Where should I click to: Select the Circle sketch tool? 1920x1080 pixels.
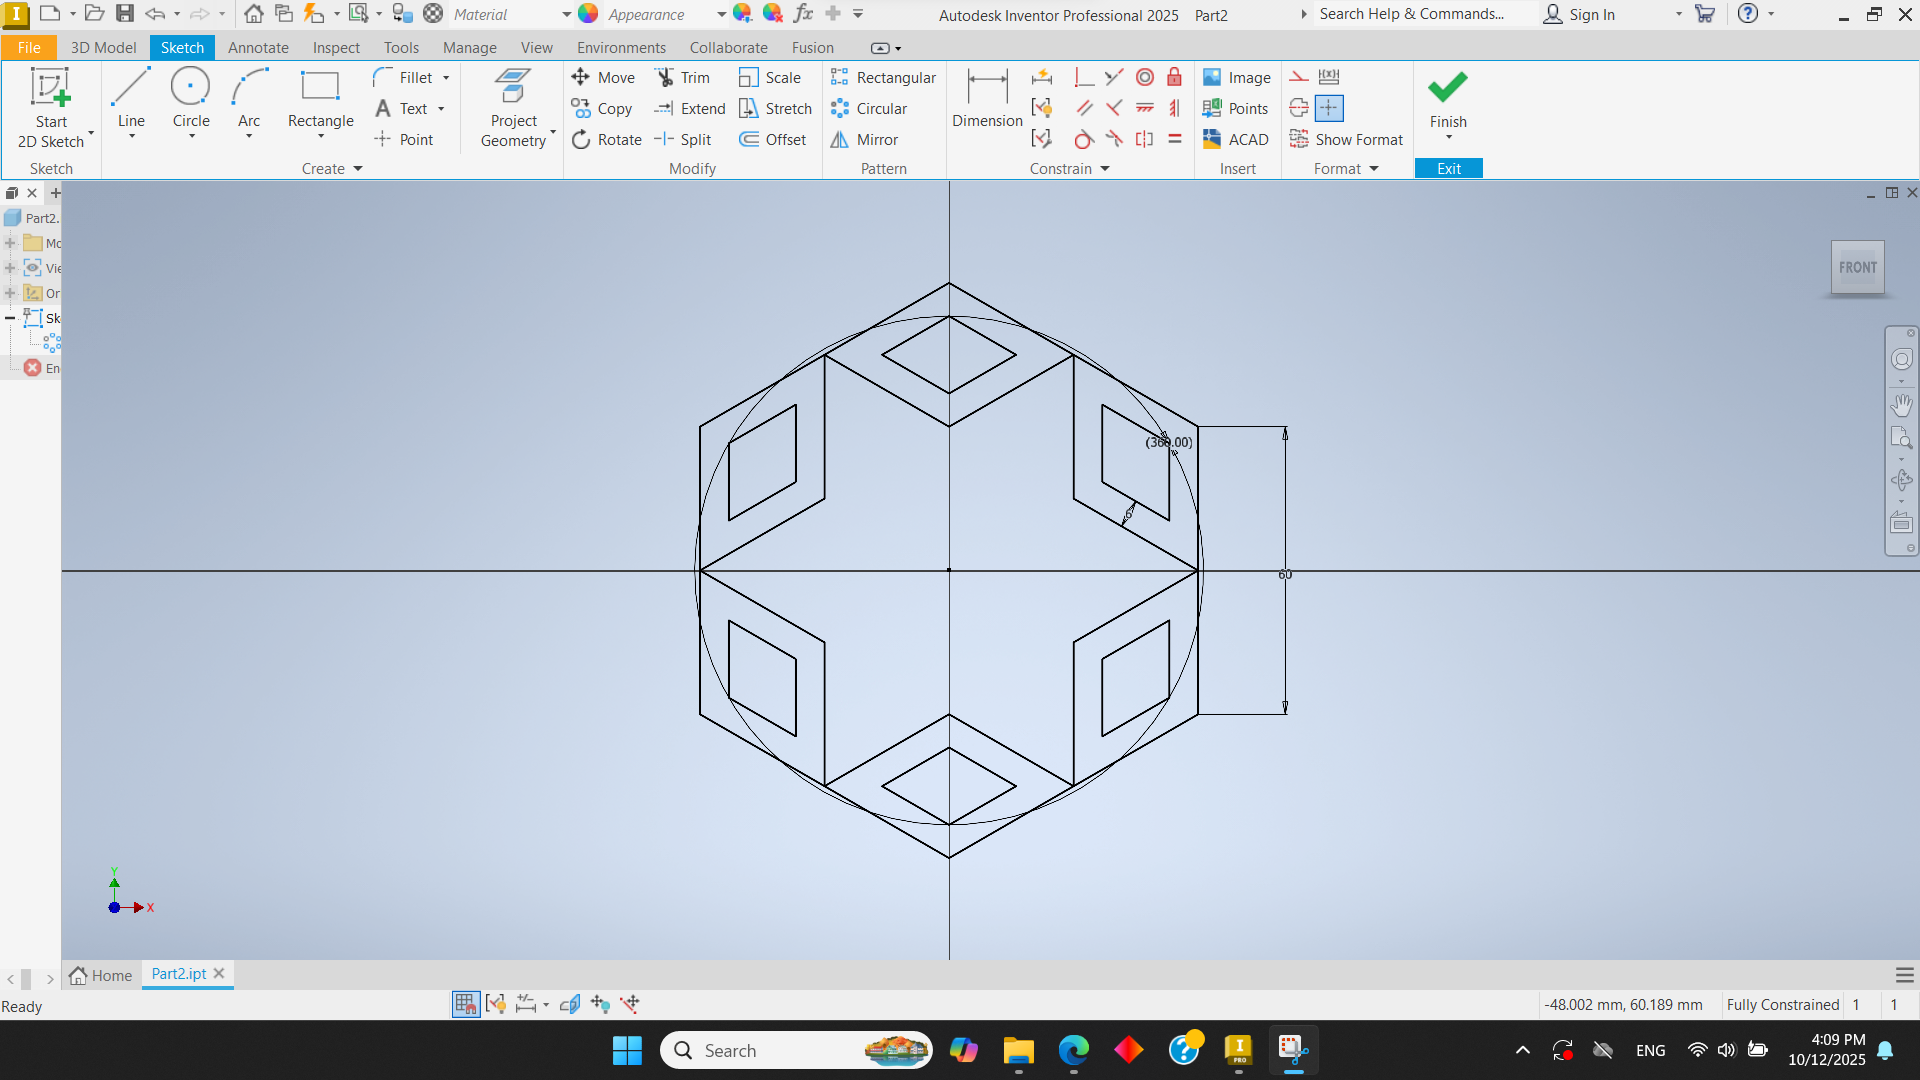click(x=190, y=98)
